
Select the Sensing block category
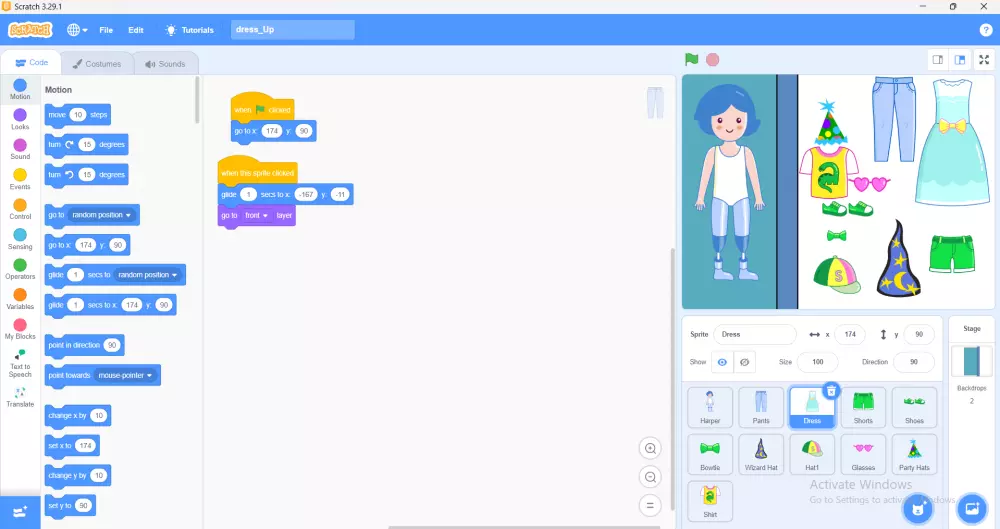tap(20, 239)
